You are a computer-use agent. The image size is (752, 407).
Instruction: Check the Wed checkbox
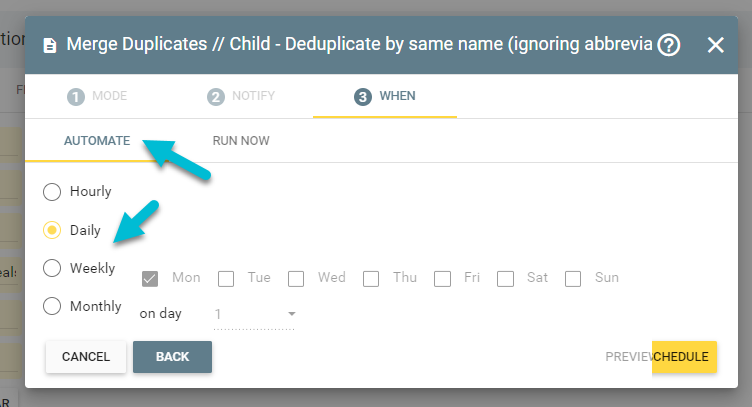[x=296, y=279]
